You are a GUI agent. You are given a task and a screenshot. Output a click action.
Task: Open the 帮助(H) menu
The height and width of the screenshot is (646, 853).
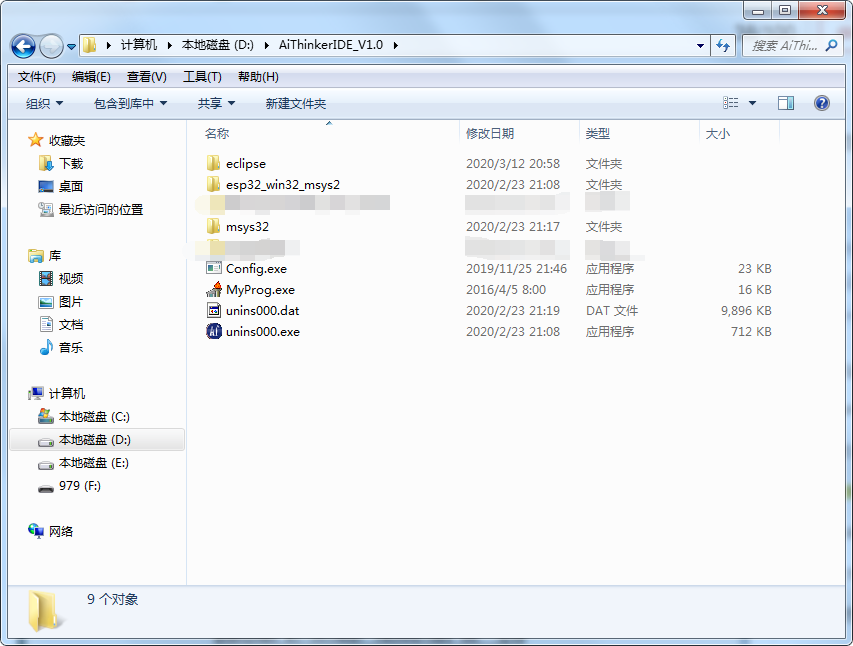click(x=258, y=77)
